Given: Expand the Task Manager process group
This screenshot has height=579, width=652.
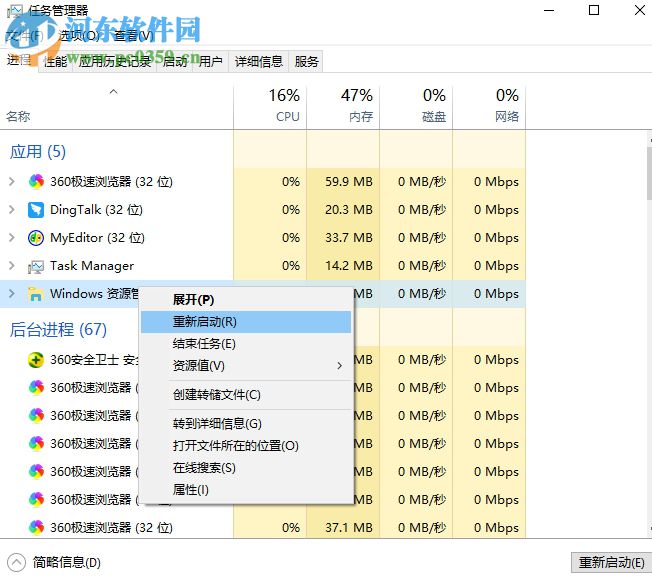Looking at the screenshot, I should coord(12,266).
